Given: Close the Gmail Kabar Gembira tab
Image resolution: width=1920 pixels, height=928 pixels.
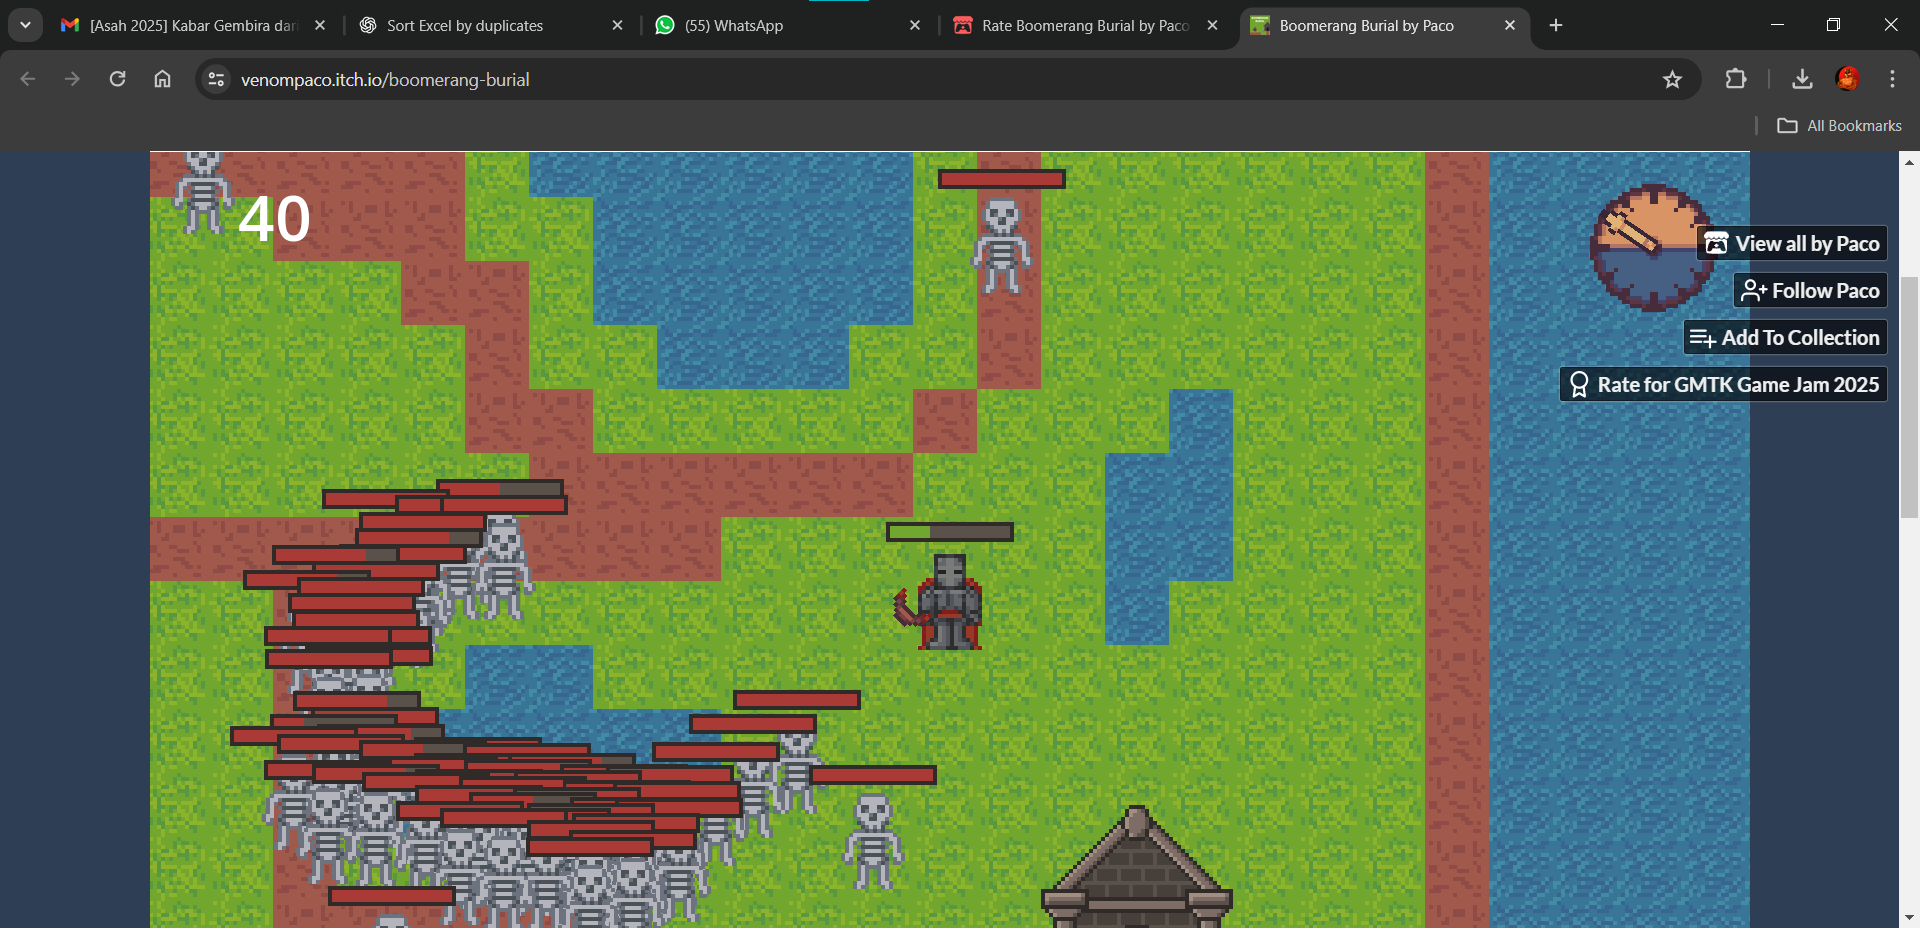Looking at the screenshot, I should 320,25.
